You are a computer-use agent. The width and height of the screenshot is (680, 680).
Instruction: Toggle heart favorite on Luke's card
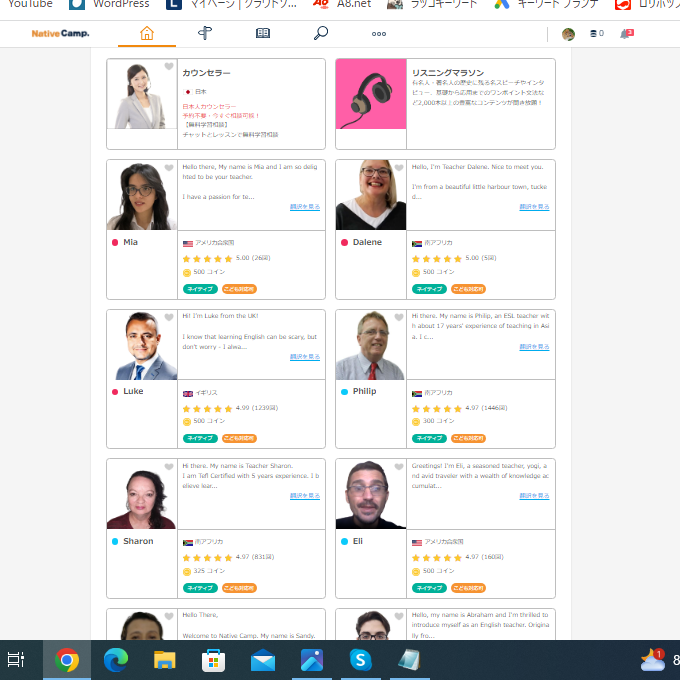tap(169, 318)
